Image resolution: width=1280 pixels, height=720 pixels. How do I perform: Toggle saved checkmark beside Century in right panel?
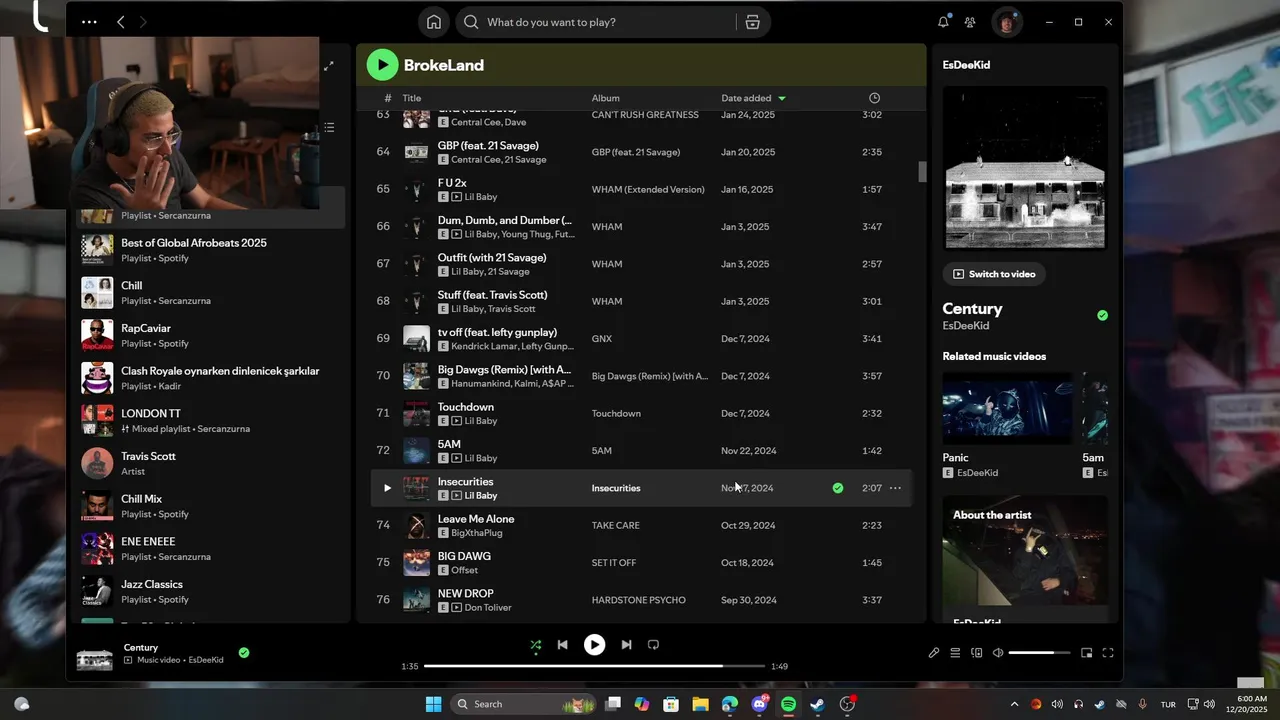(x=1102, y=315)
